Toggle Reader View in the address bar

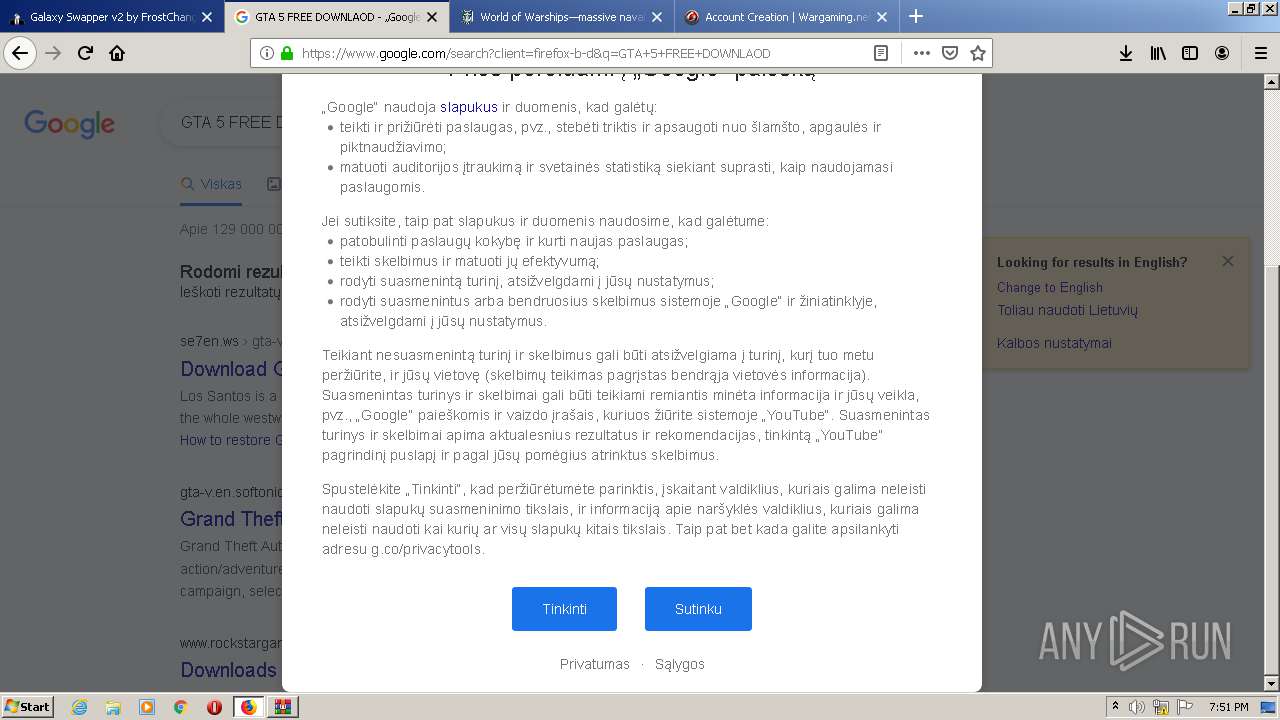(881, 53)
